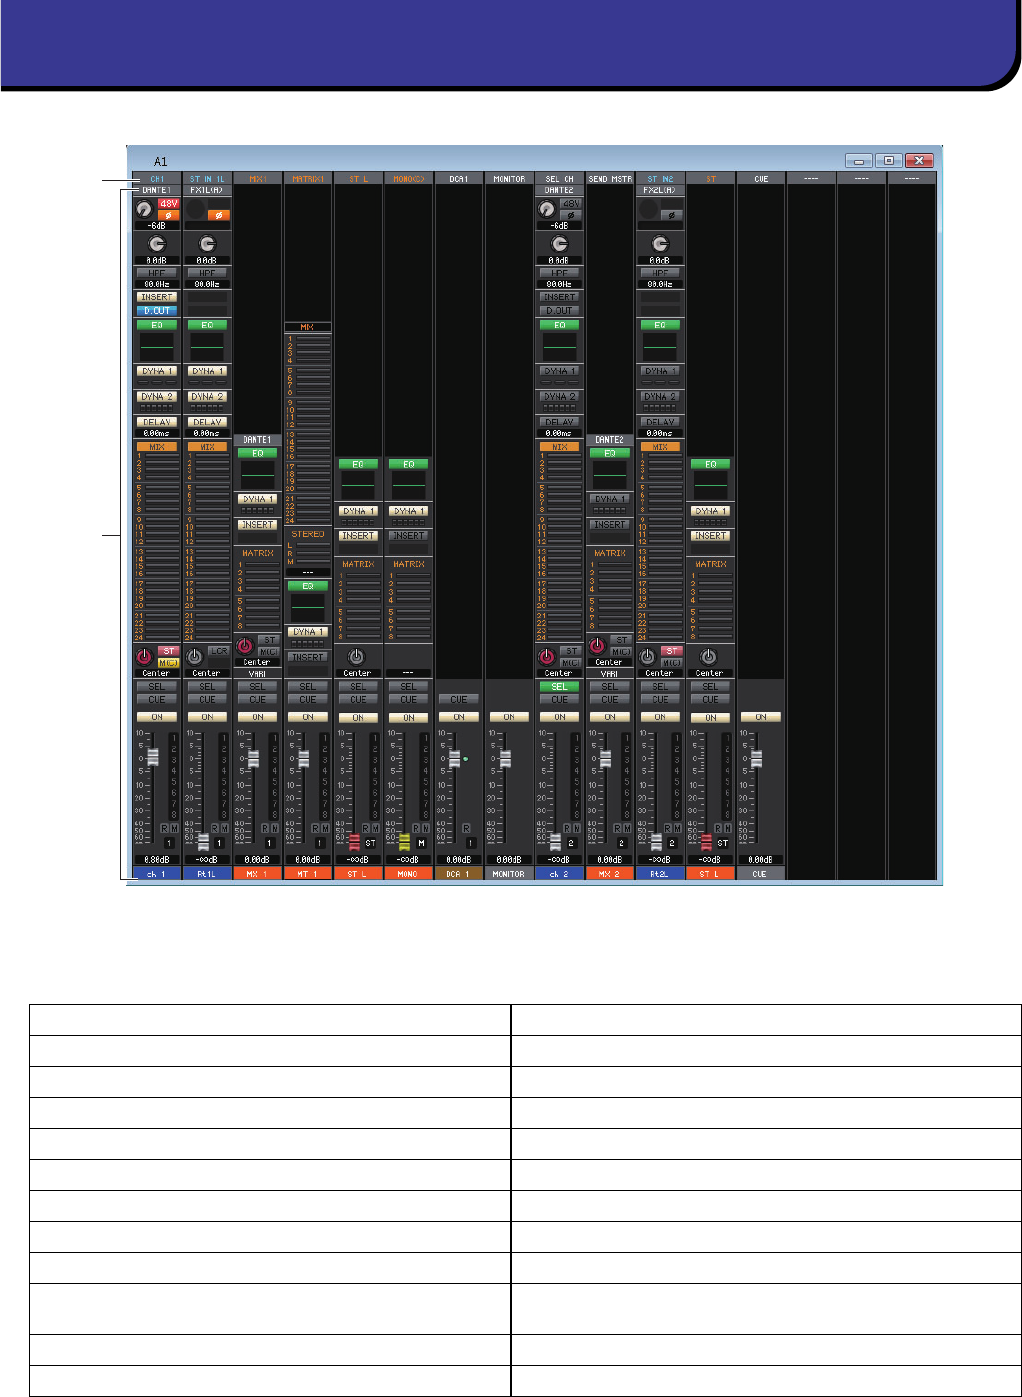Click the ST L strip balance knob

pyautogui.click(x=357, y=657)
